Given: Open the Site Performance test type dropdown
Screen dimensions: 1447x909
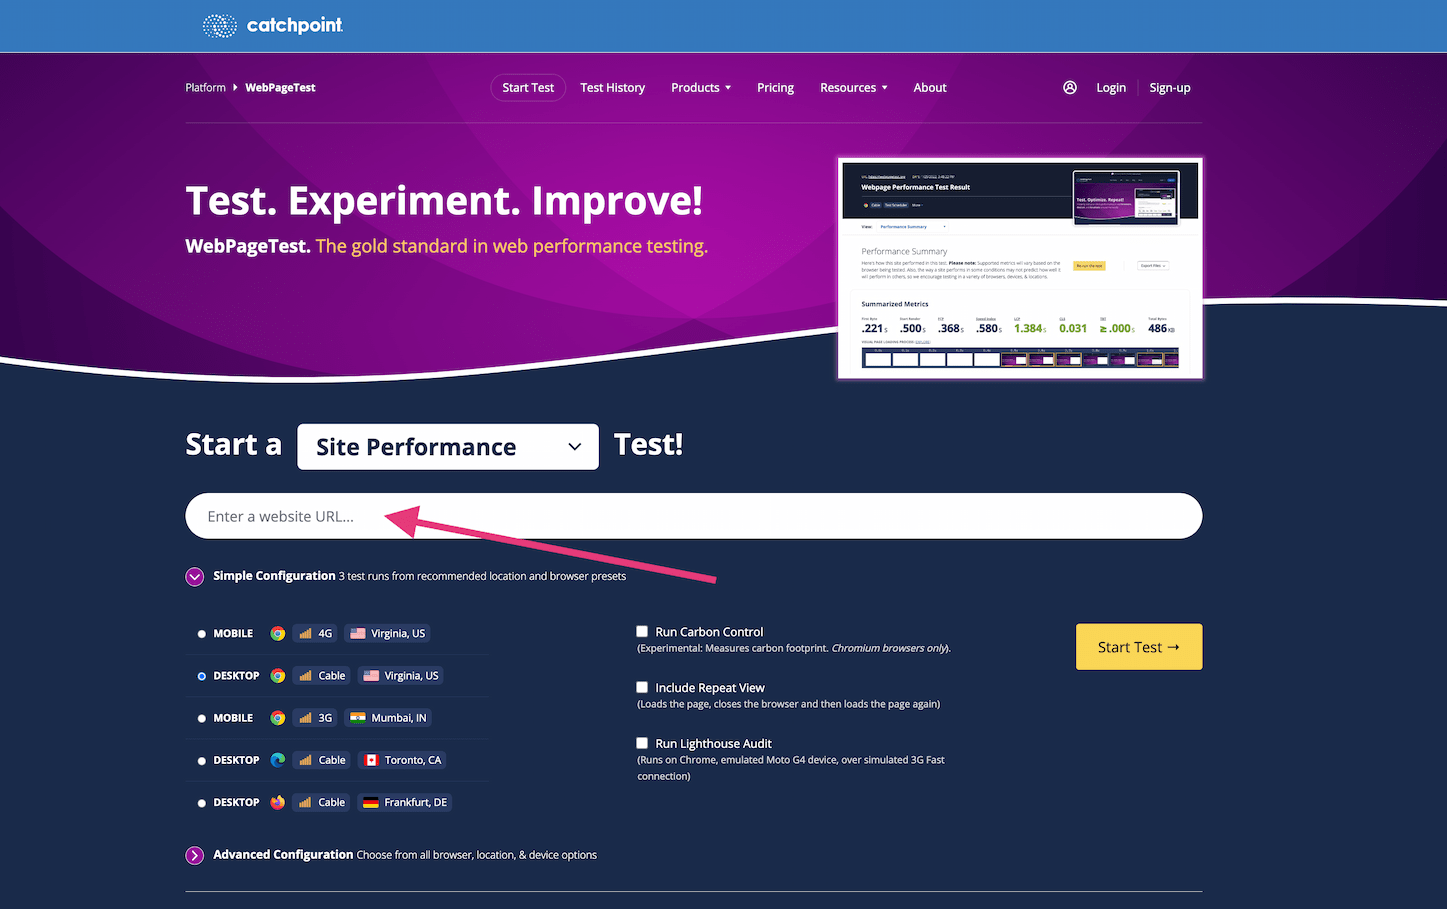Looking at the screenshot, I should tap(448, 447).
